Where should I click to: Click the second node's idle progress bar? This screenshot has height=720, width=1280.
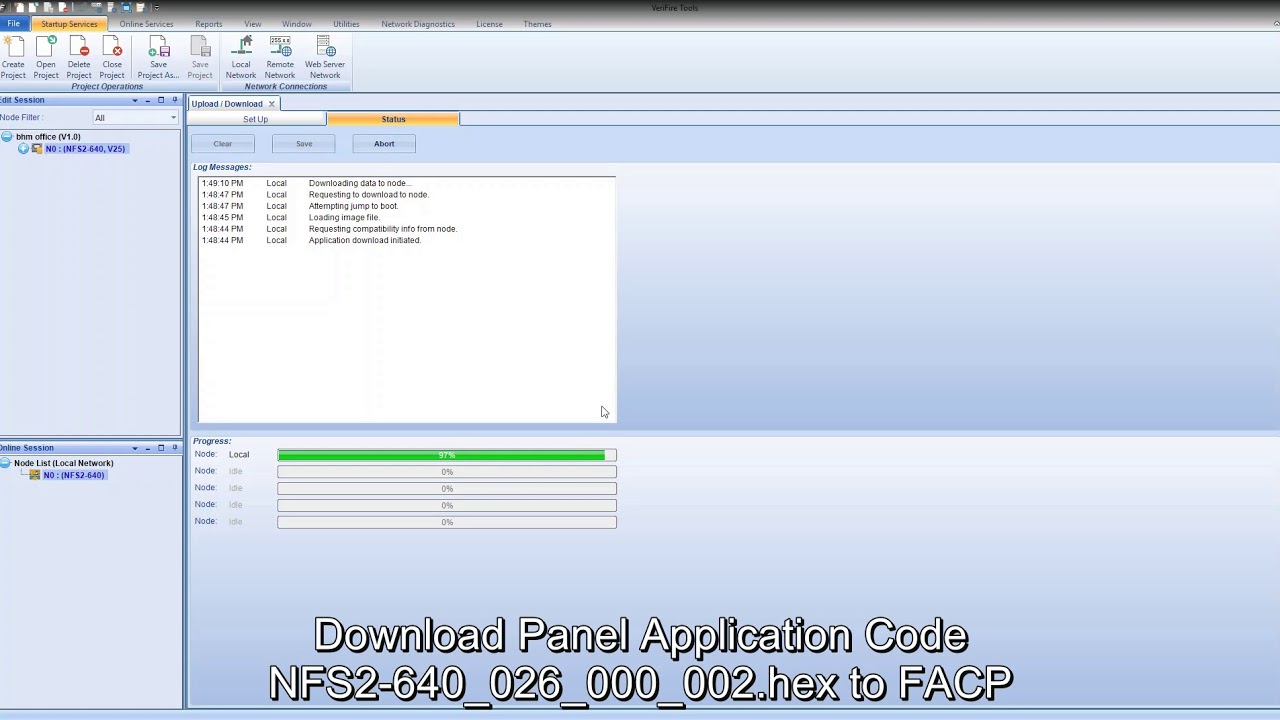coord(447,472)
